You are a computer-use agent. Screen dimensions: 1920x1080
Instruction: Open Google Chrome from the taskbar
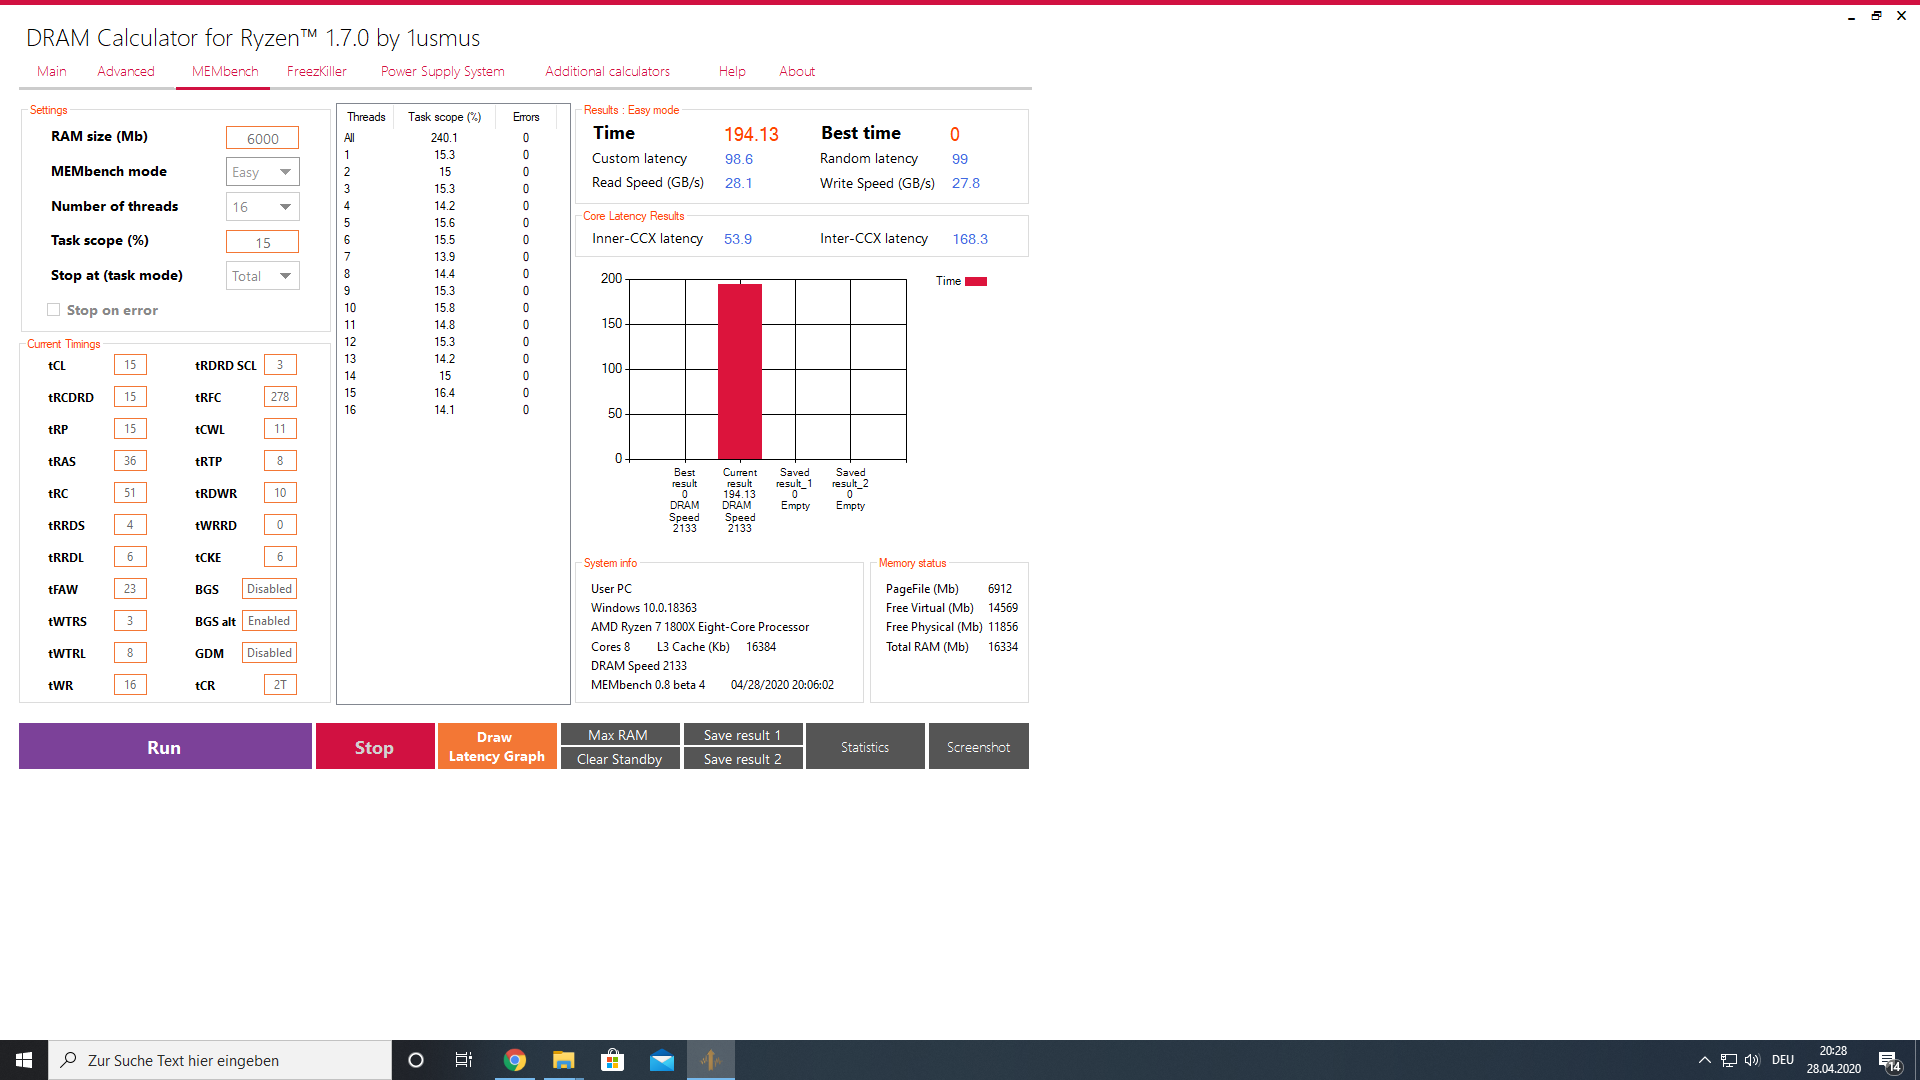(x=515, y=1060)
